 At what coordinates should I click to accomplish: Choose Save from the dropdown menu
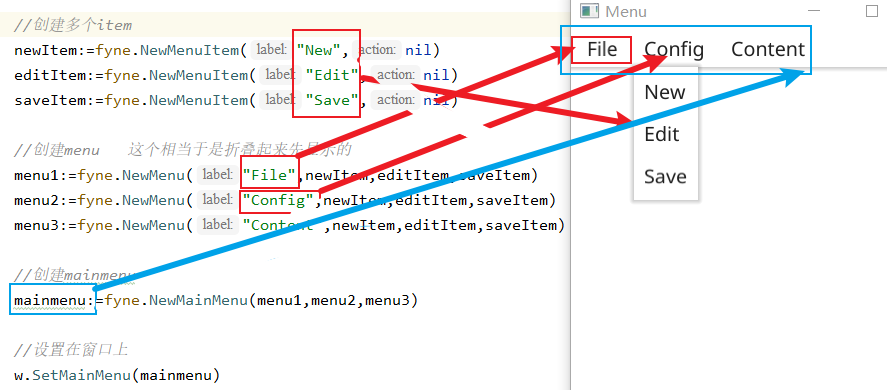(x=665, y=177)
